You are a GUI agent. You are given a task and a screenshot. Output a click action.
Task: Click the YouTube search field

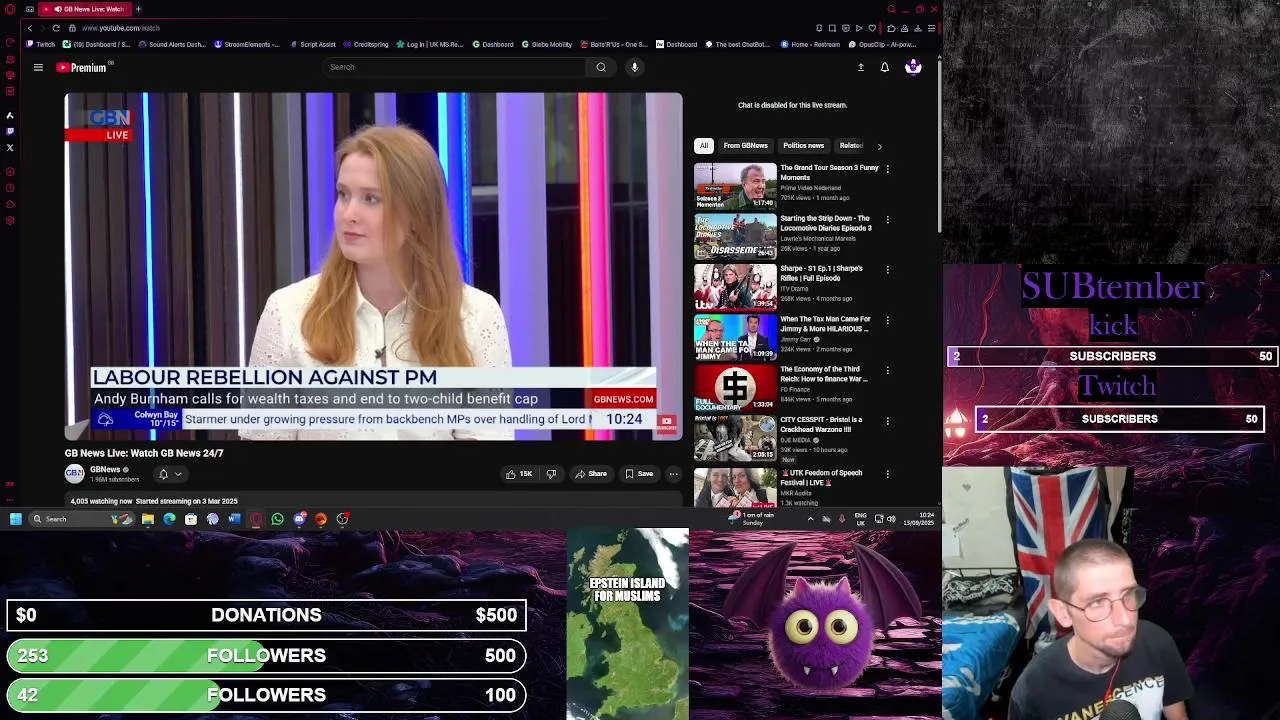point(455,67)
